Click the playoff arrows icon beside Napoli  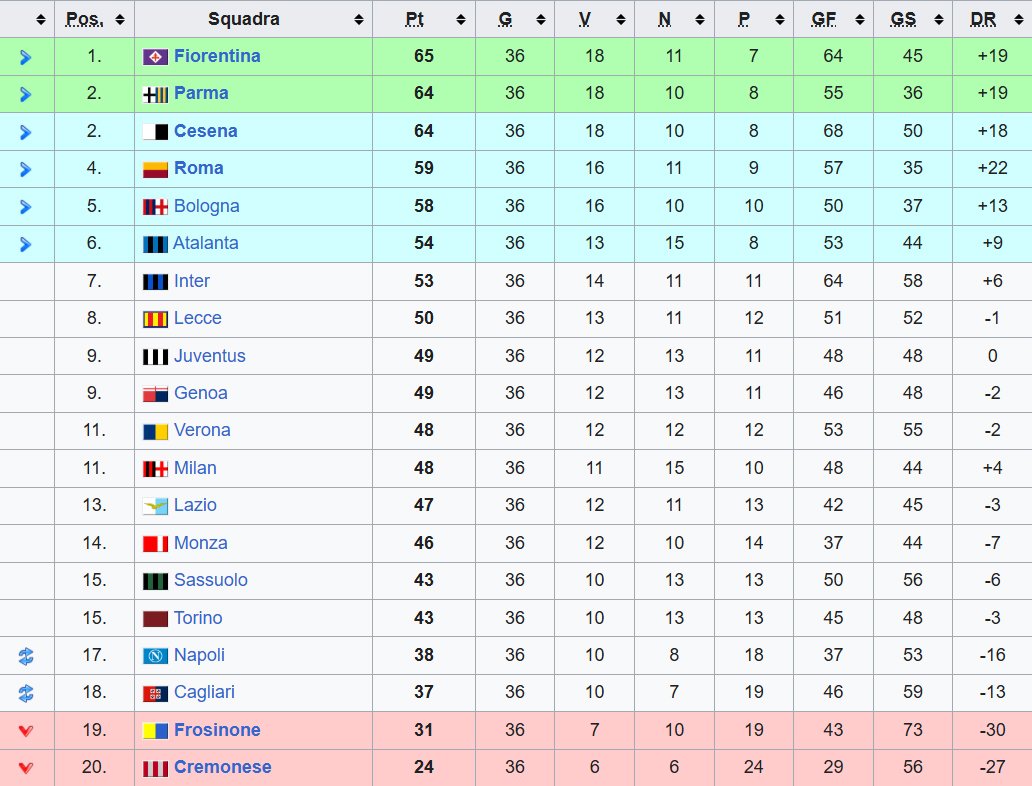(x=26, y=656)
